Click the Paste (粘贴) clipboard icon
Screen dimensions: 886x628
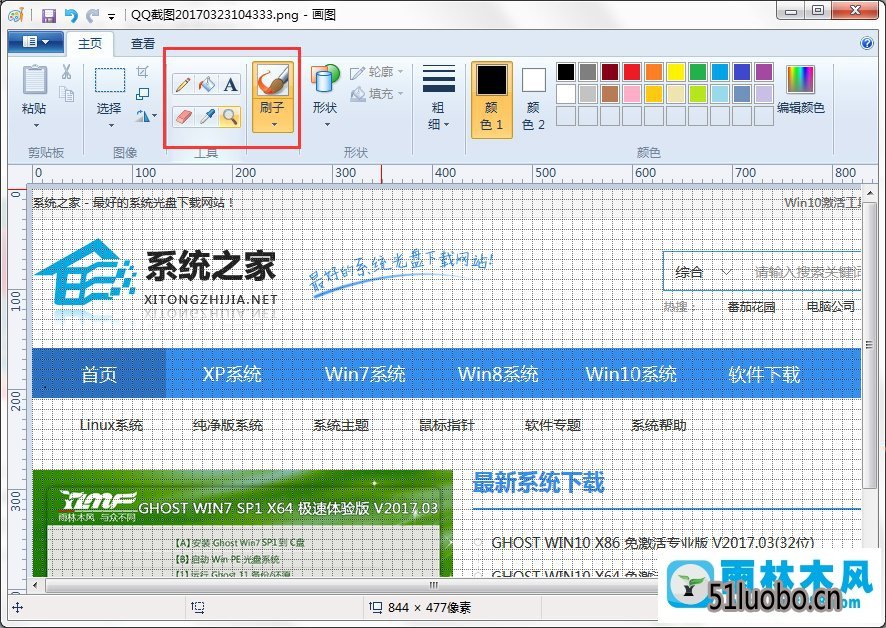(34, 79)
